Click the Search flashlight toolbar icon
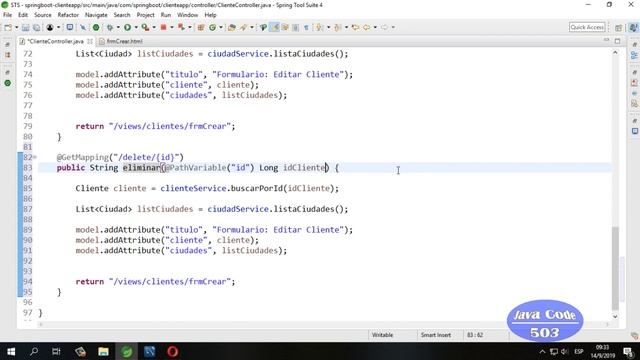 [x=244, y=27]
